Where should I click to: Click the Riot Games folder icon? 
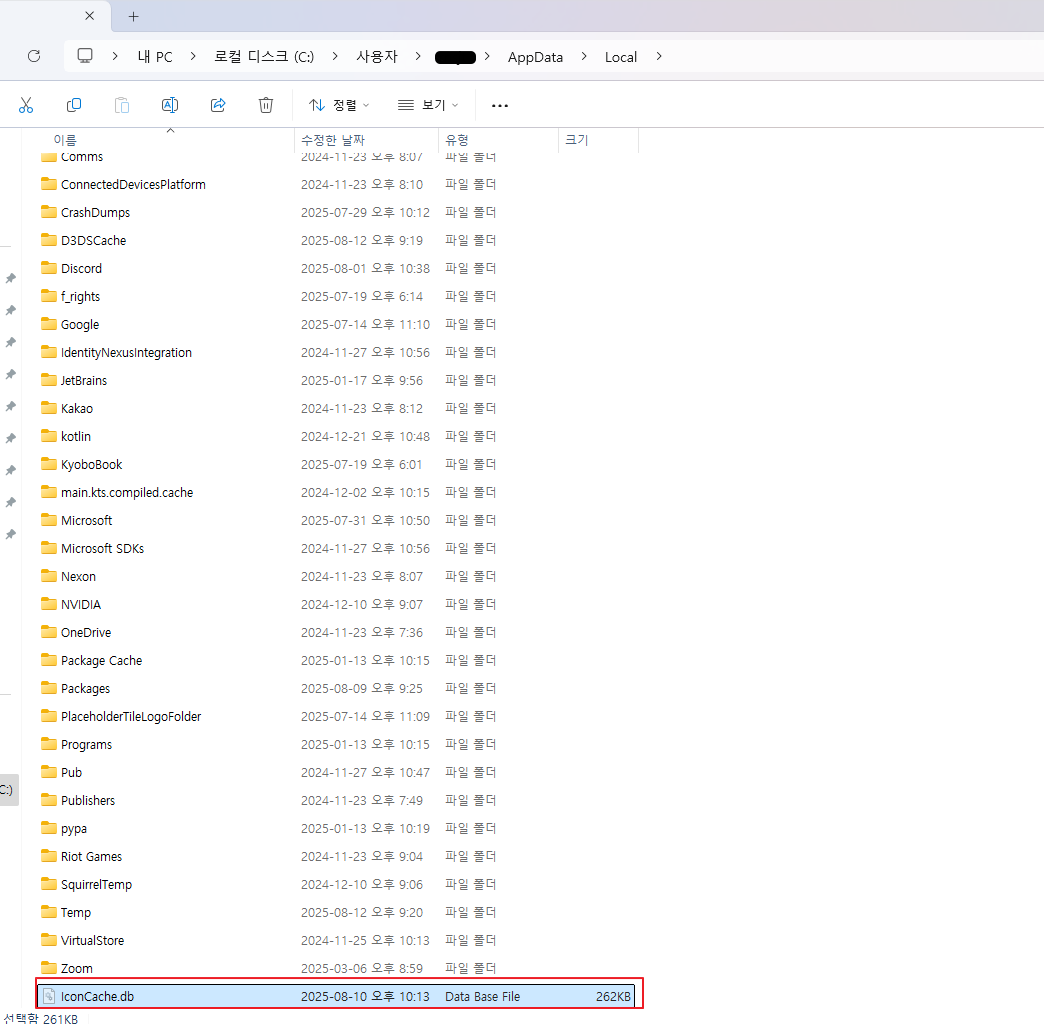(x=49, y=855)
